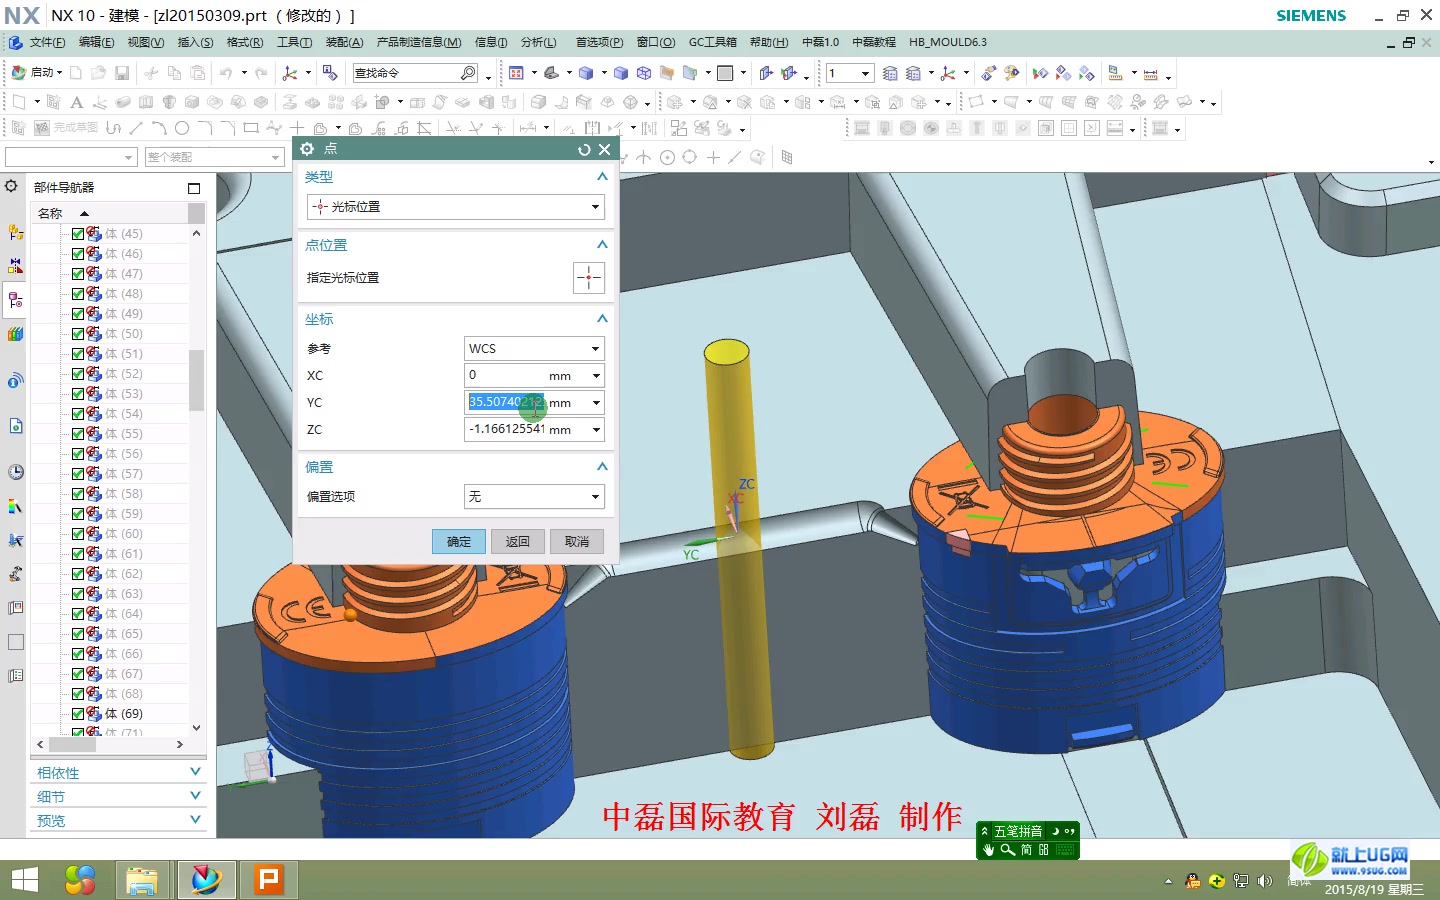This screenshot has width=1440, height=900.
Task: Open the 分析(L) menu
Action: [538, 42]
